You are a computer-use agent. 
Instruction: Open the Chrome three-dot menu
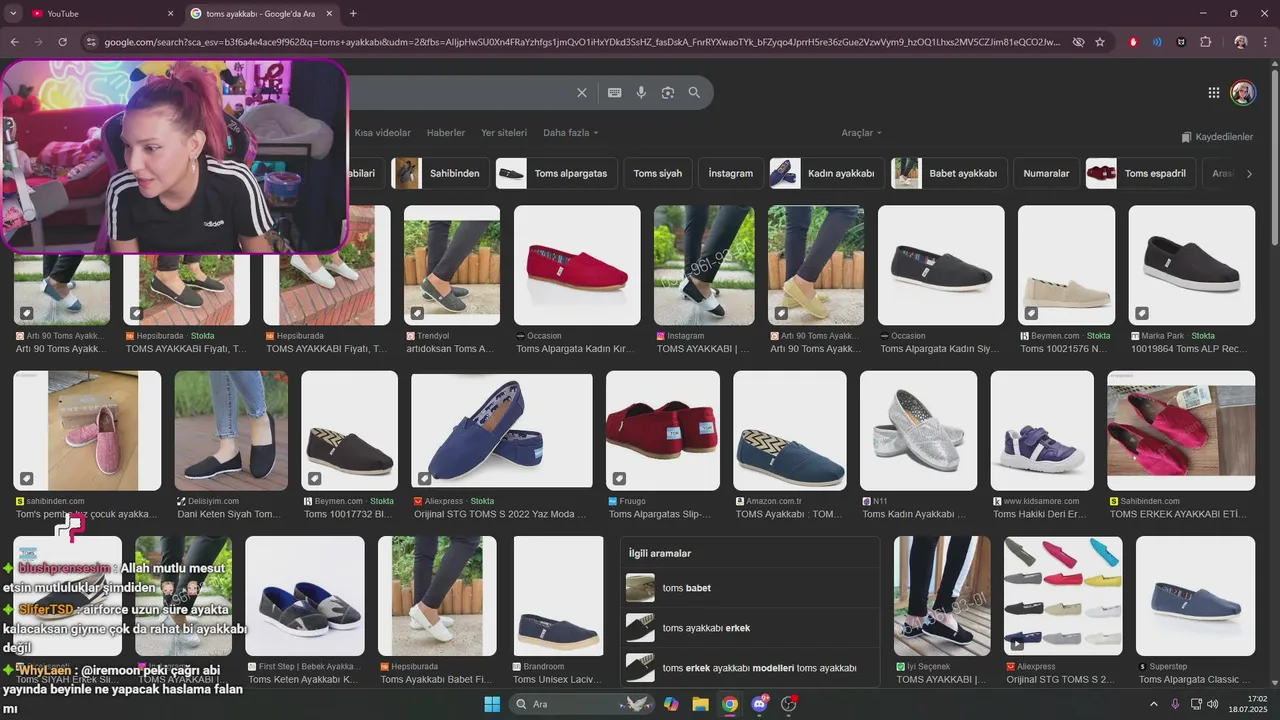tap(1265, 42)
